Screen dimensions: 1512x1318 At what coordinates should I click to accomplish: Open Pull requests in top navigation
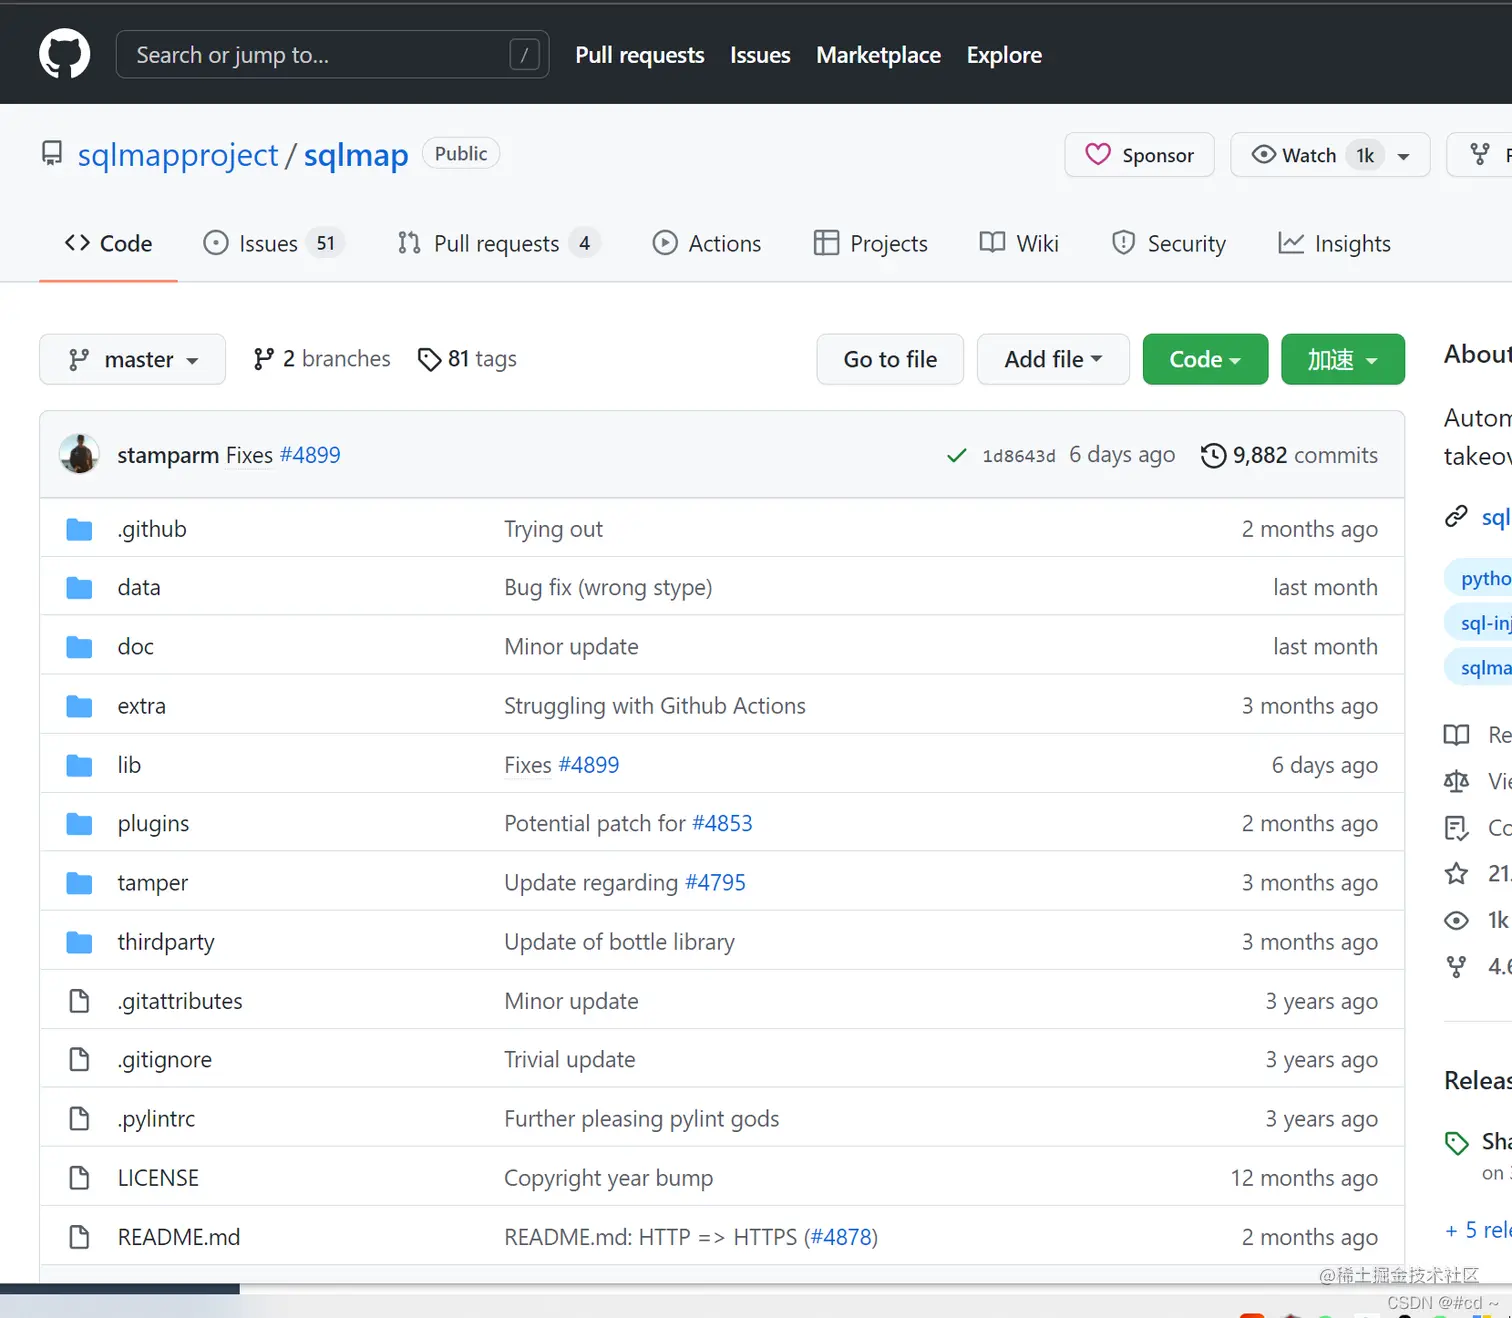[639, 55]
